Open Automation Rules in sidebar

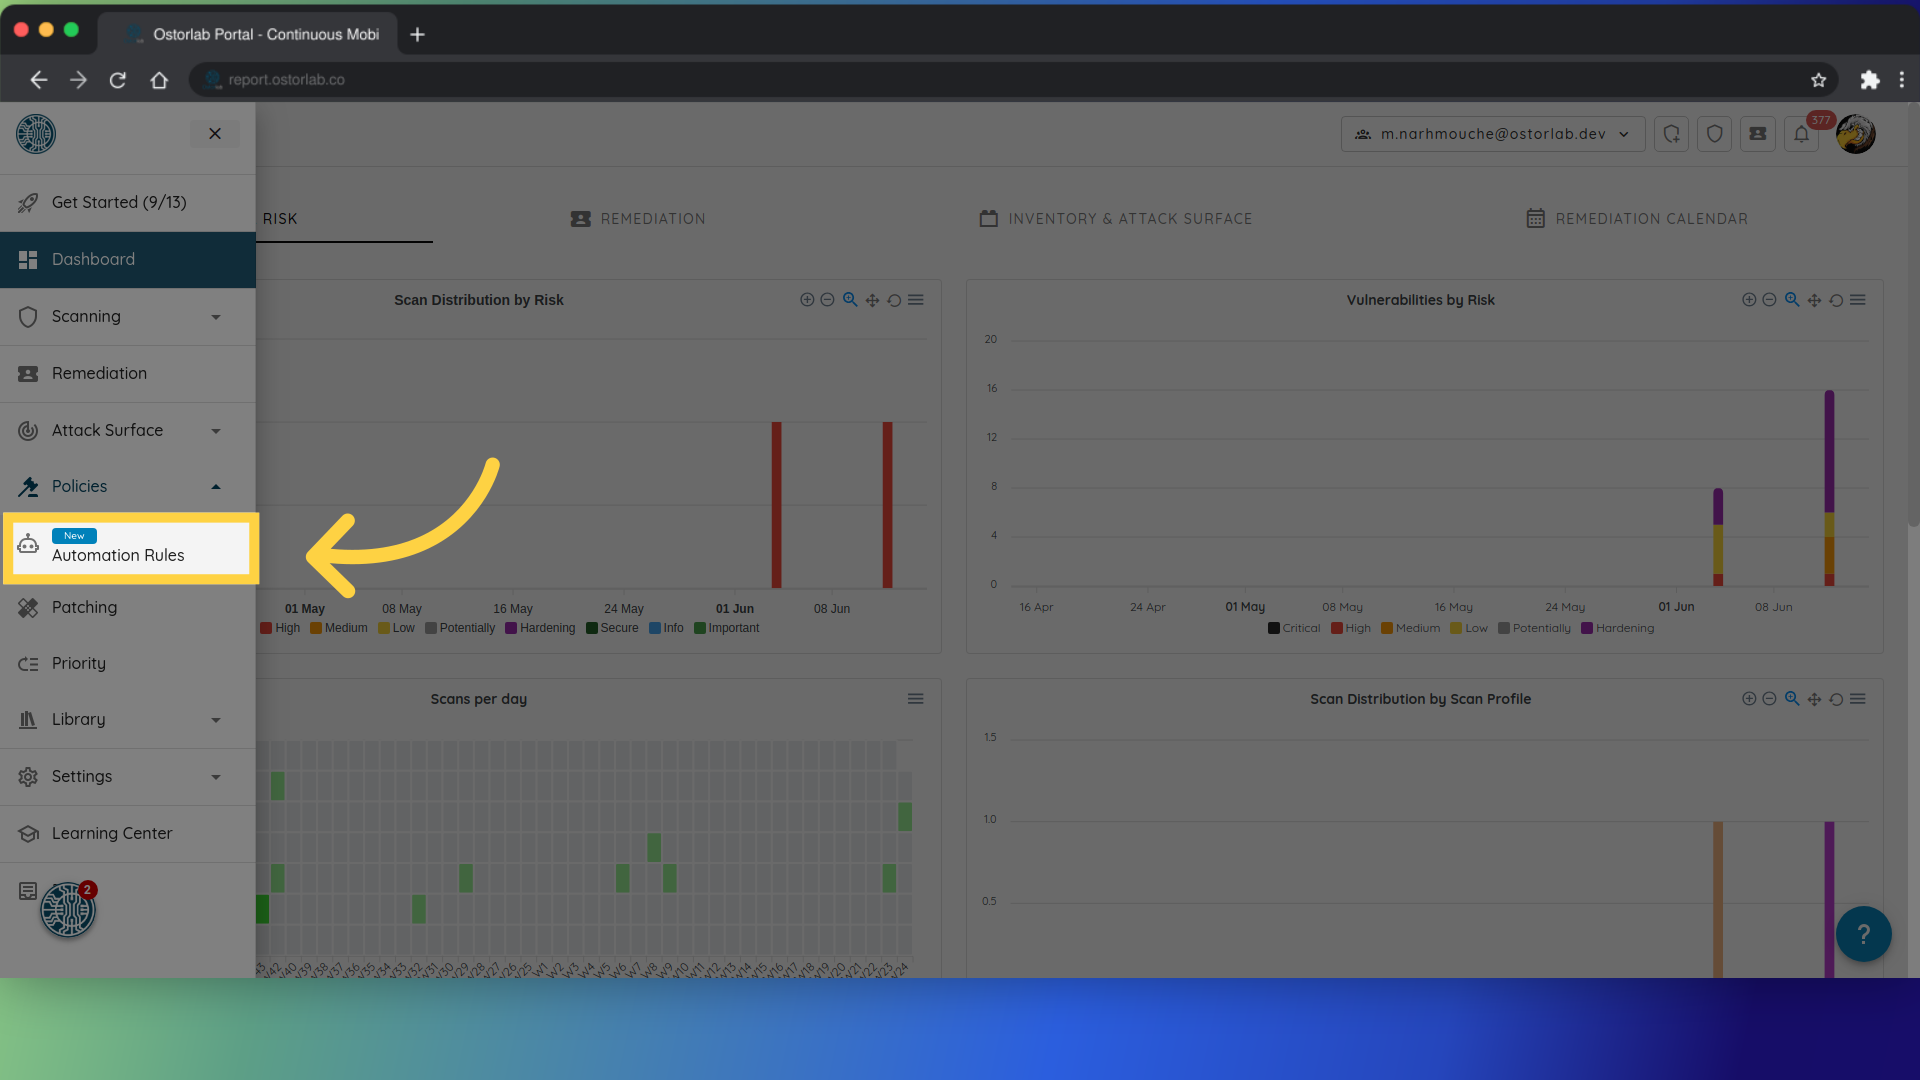[x=118, y=555]
